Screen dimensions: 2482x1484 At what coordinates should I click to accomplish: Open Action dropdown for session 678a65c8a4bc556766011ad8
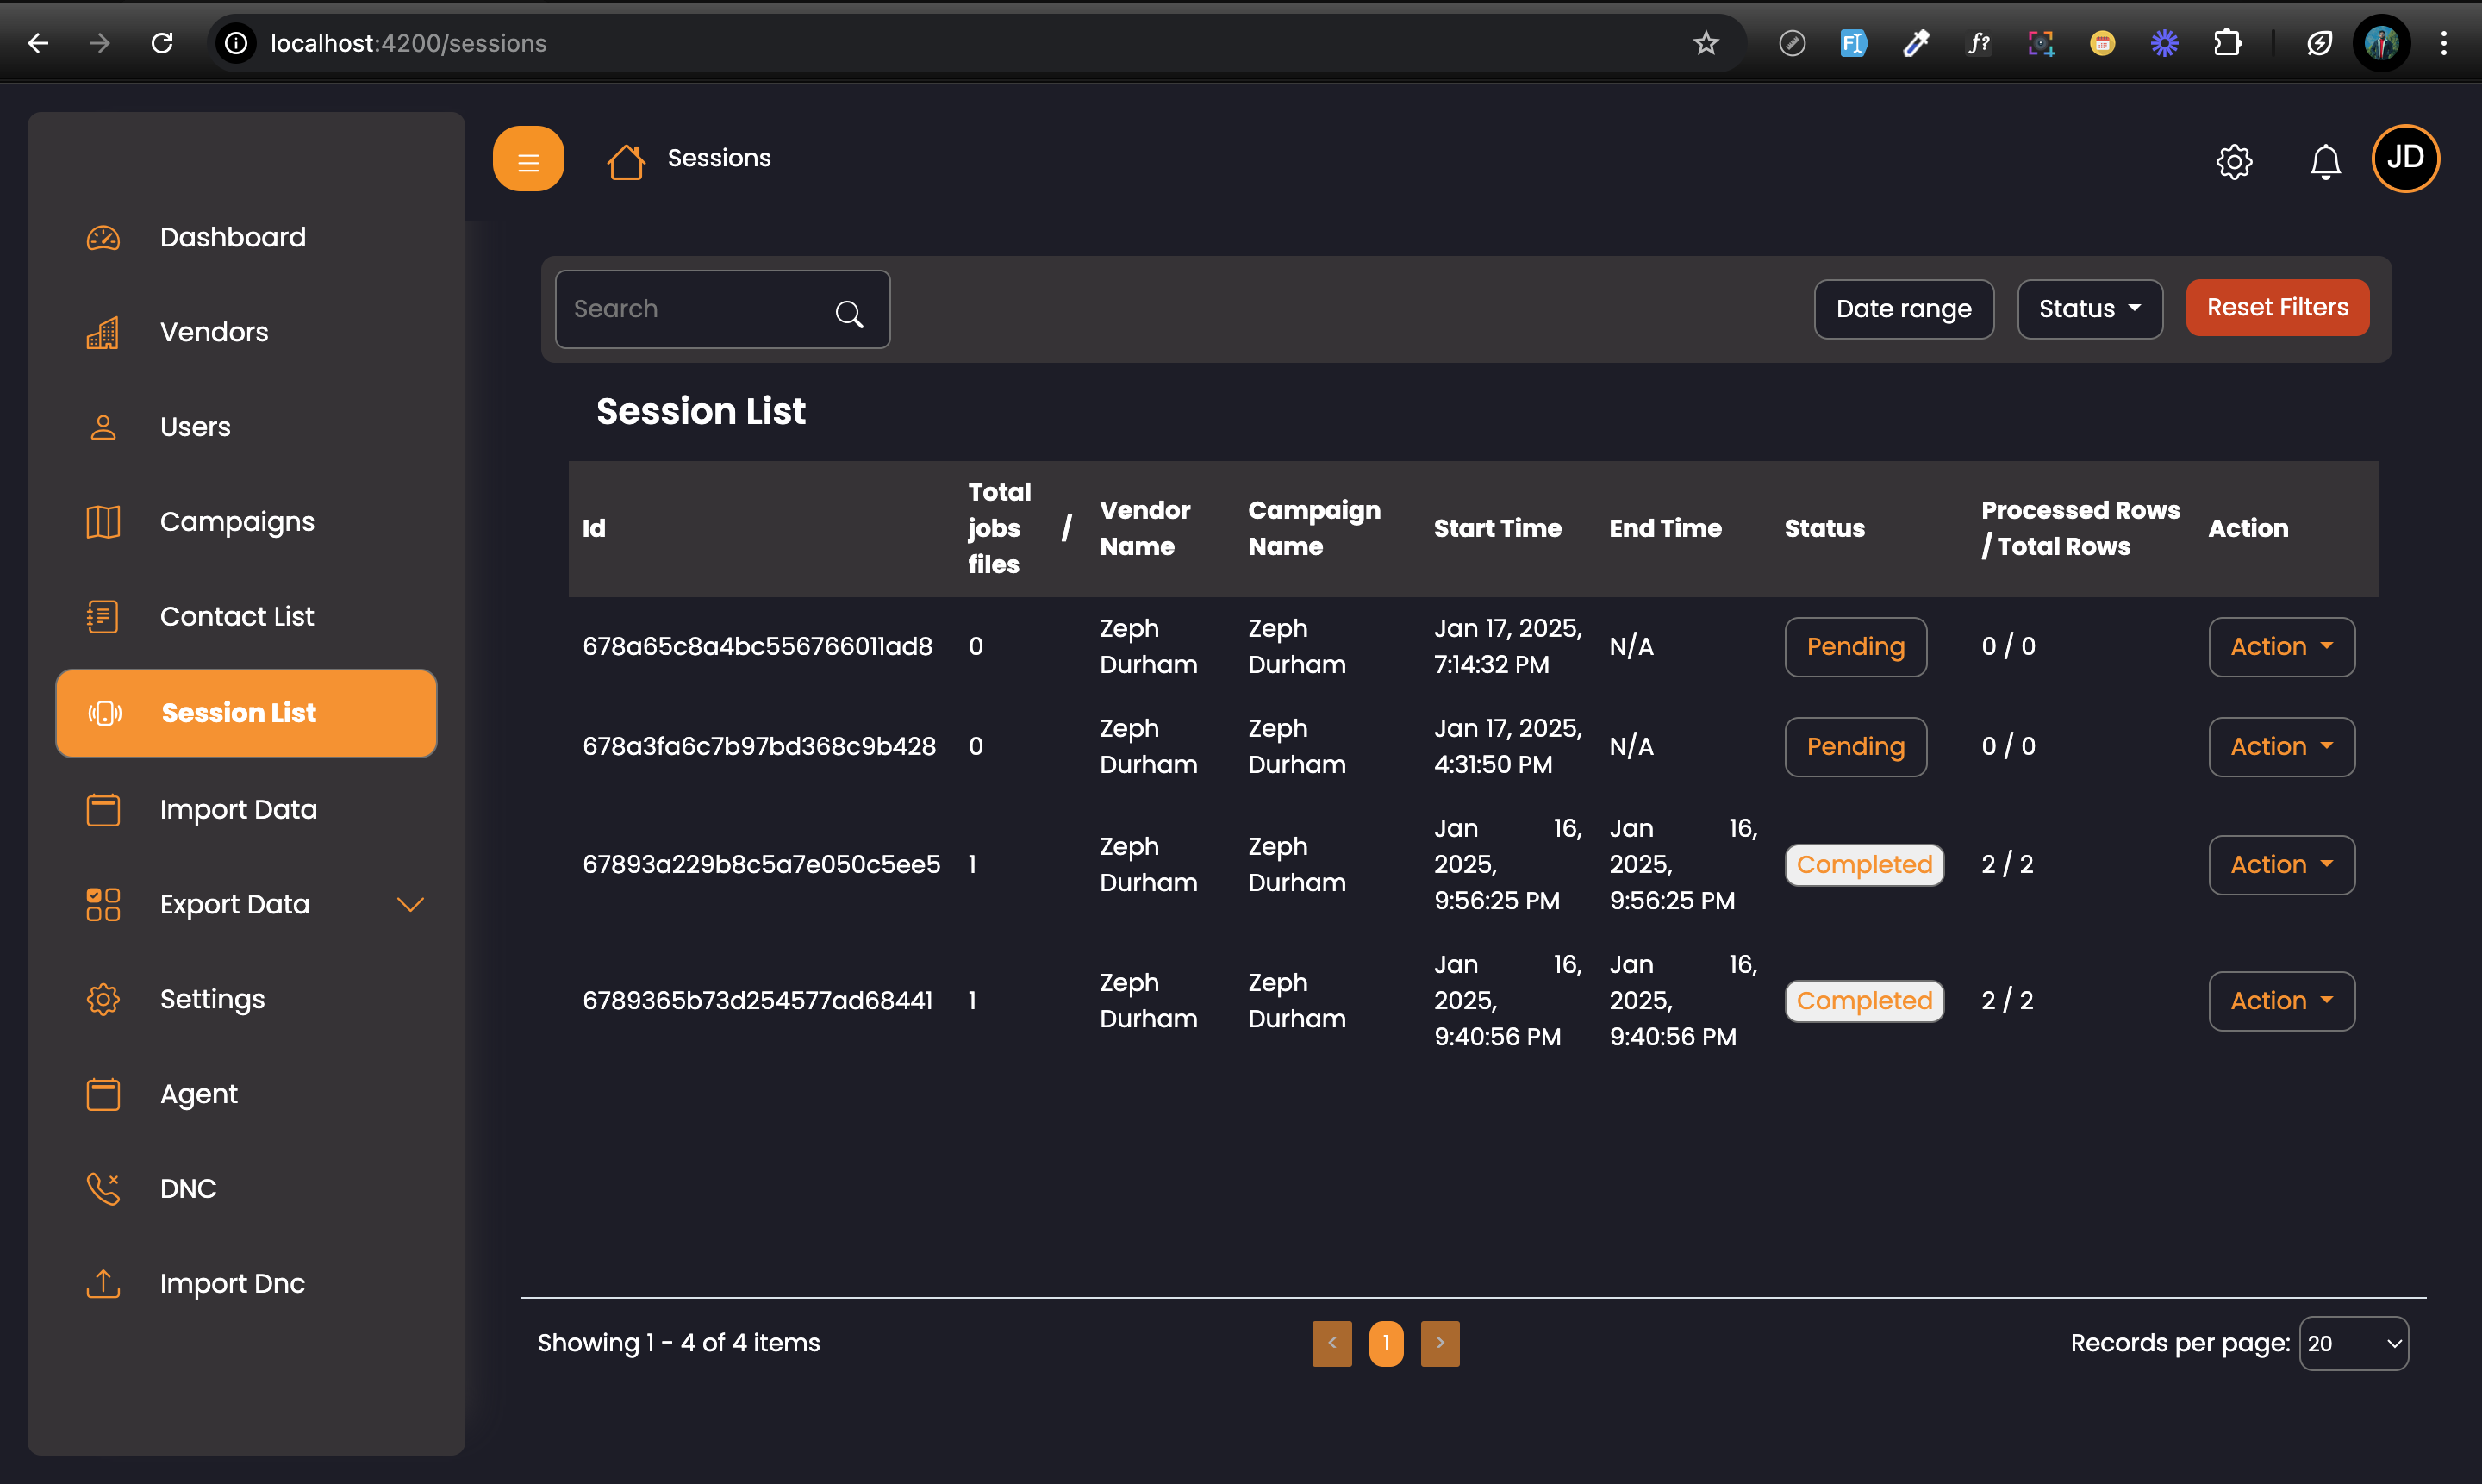click(2281, 647)
